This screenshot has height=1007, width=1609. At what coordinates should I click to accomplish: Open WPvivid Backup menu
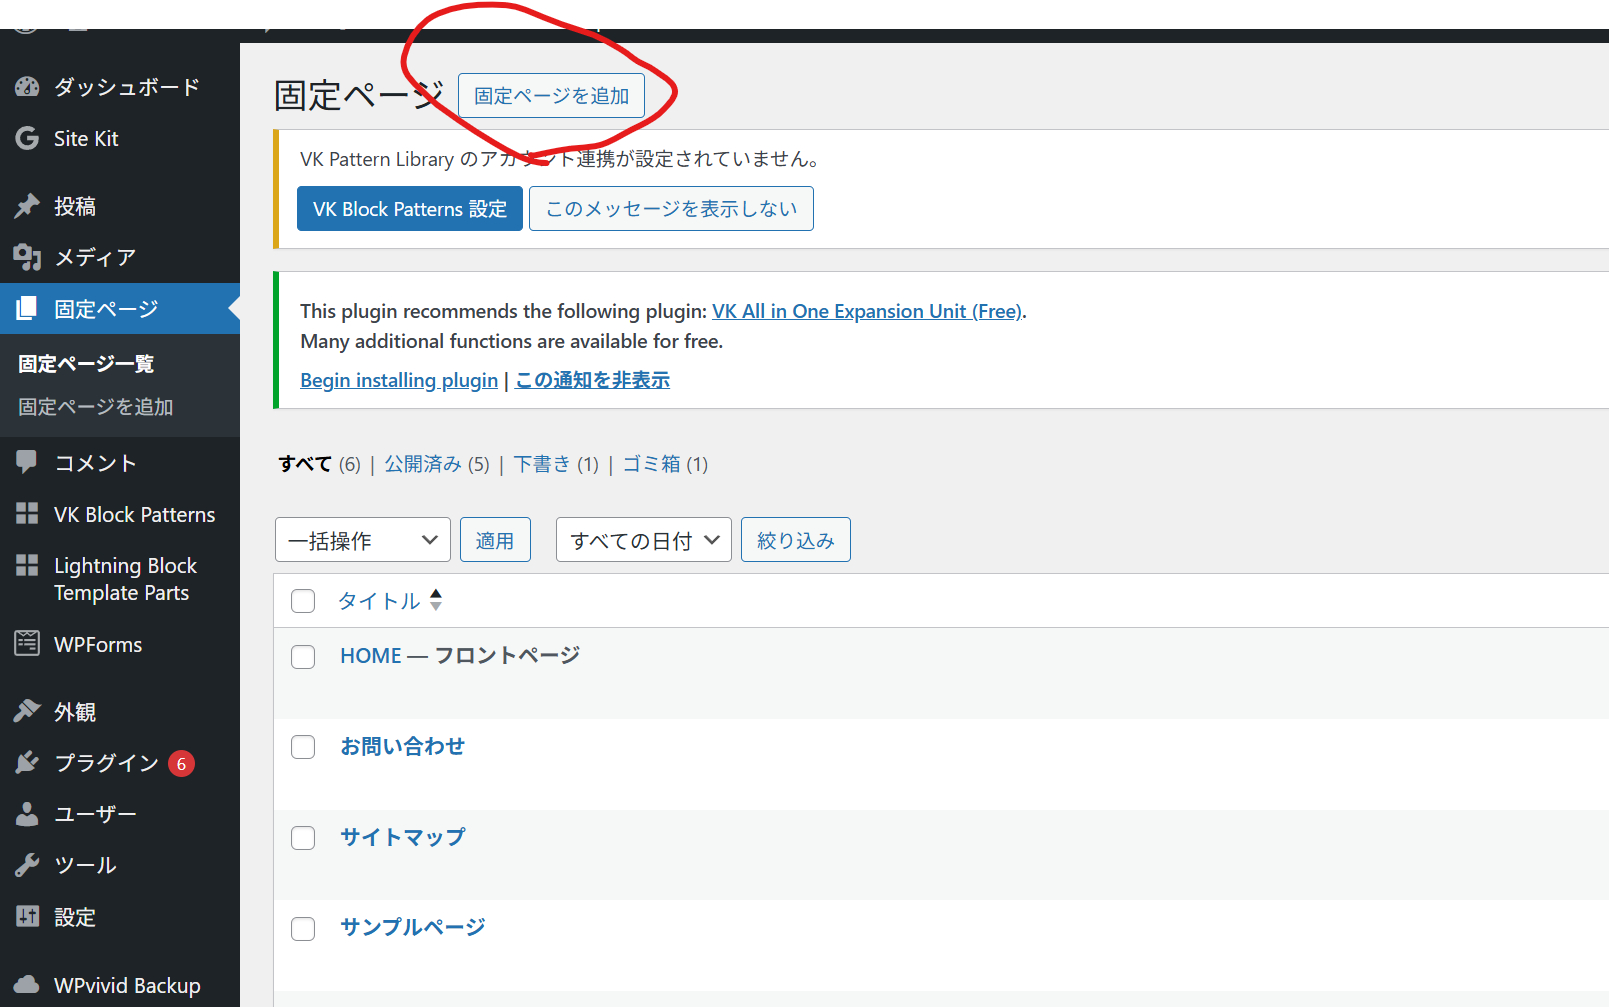(120, 985)
